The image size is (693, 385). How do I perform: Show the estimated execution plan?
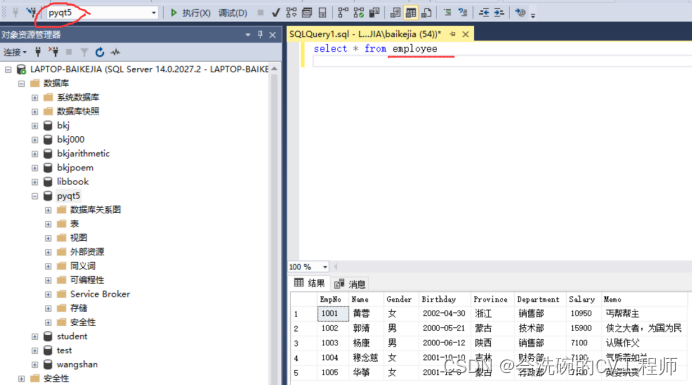click(x=291, y=13)
